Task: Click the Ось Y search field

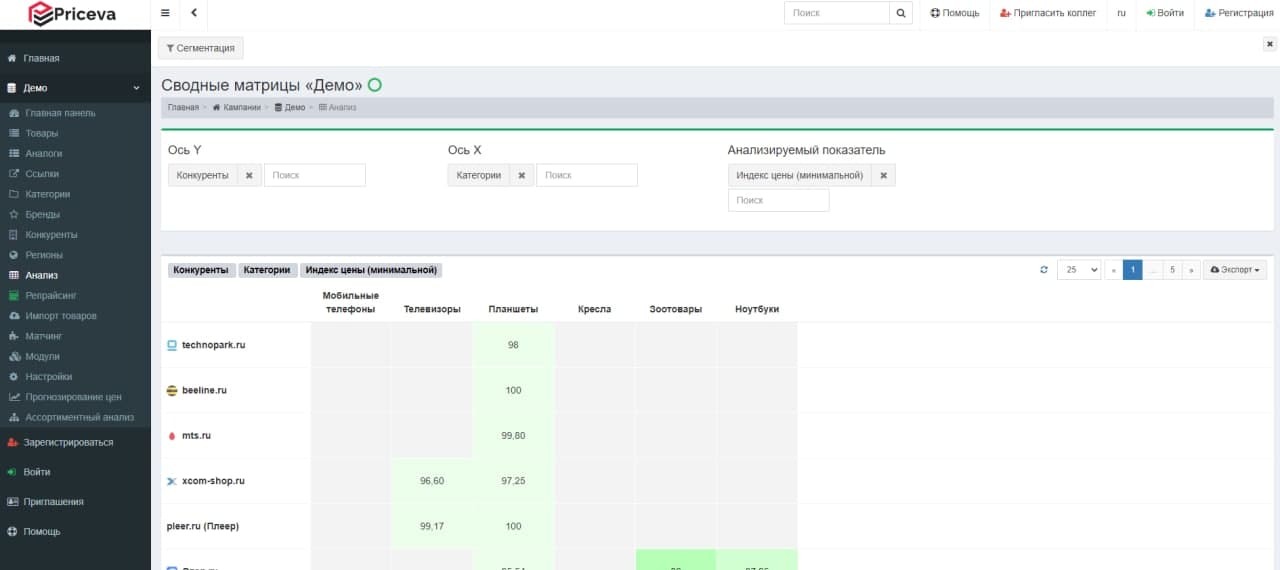Action: 315,175
